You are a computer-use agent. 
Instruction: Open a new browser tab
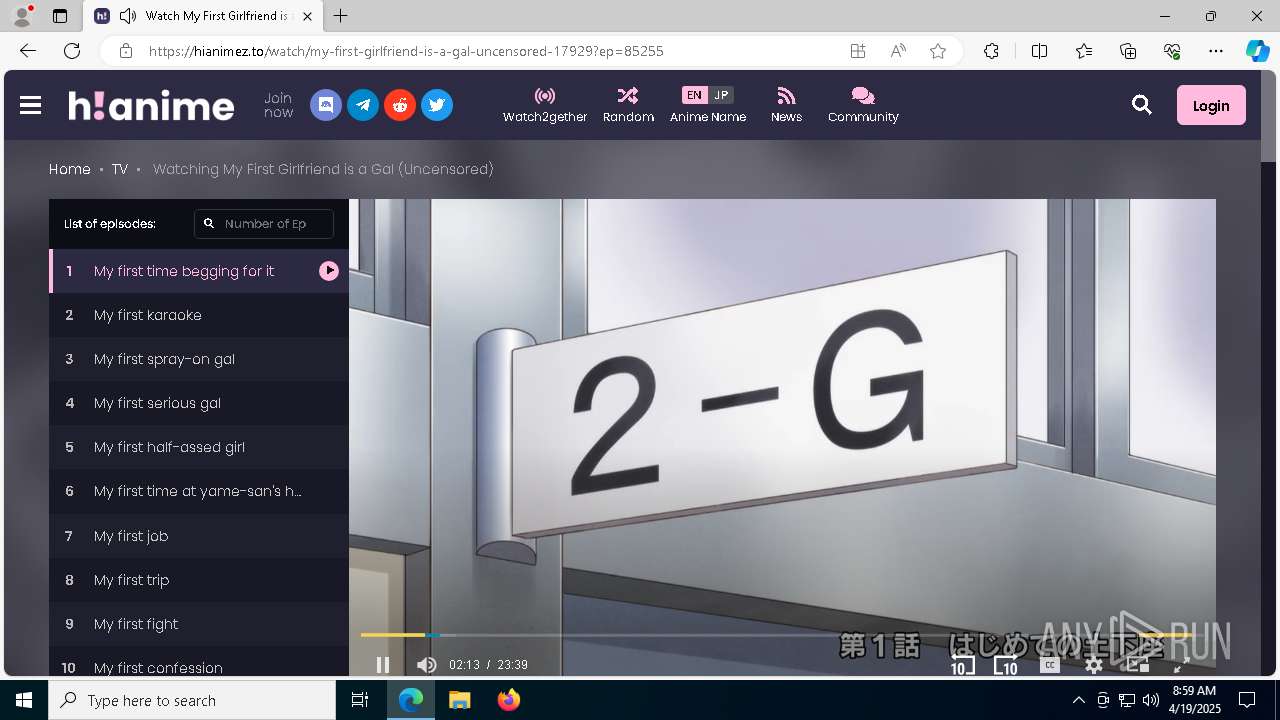341,16
